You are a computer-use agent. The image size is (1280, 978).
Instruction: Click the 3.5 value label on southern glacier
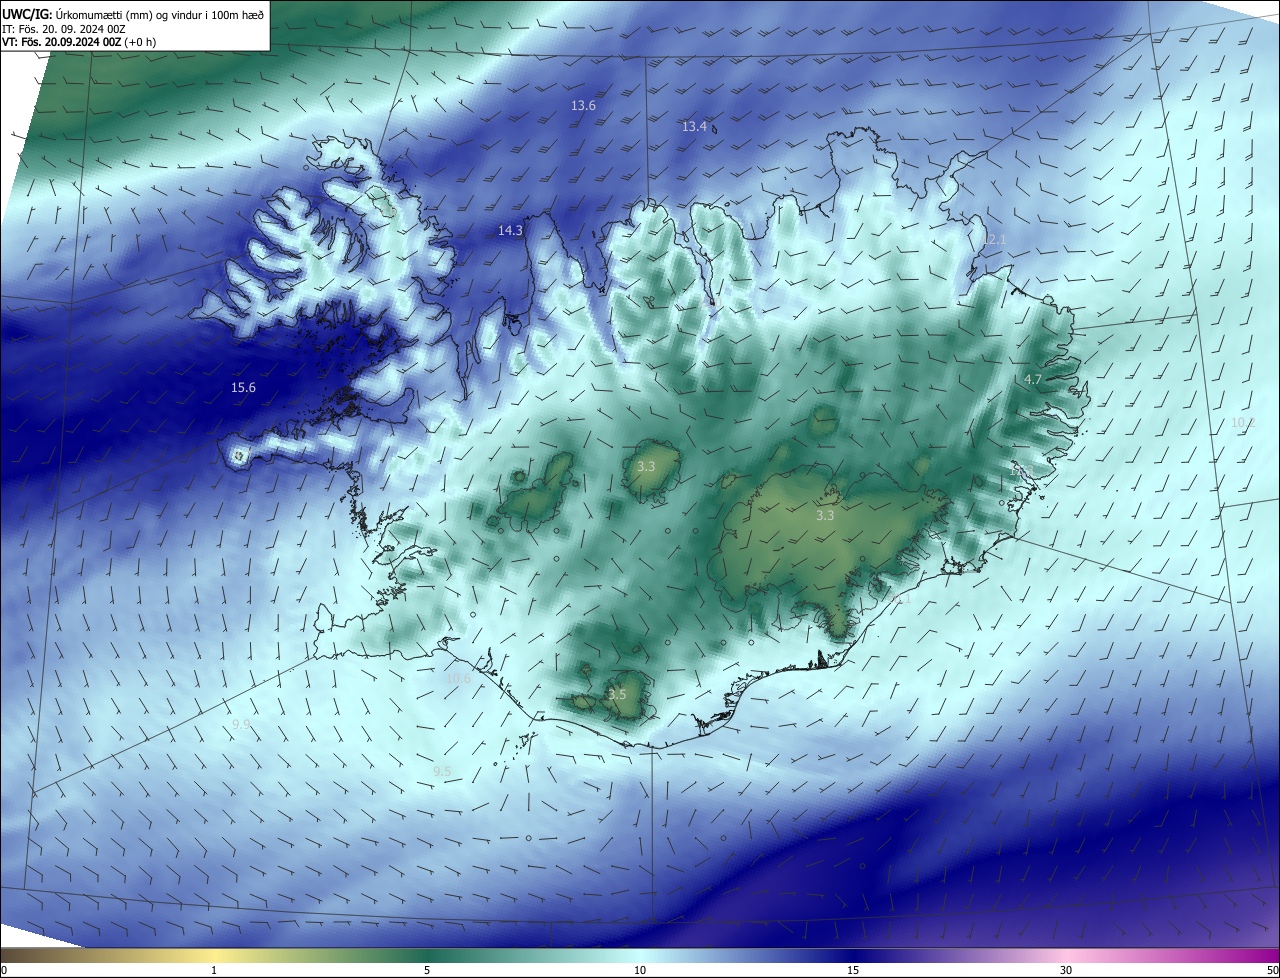point(617,694)
